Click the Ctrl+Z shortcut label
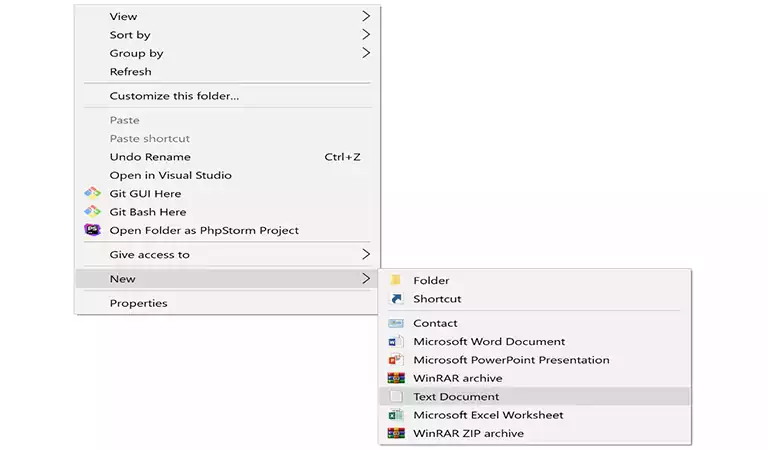Viewport: 768px width, 450px height. pyautogui.click(x=342, y=157)
